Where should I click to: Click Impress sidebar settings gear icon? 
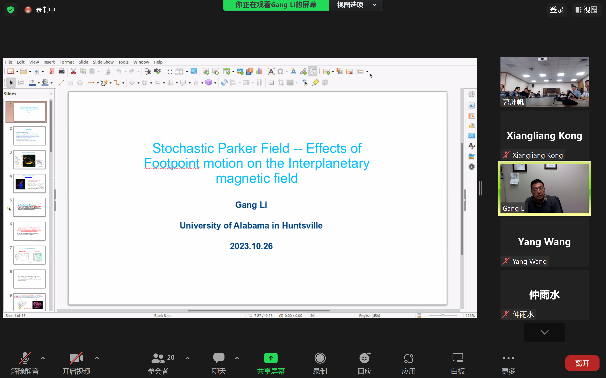coord(472,167)
